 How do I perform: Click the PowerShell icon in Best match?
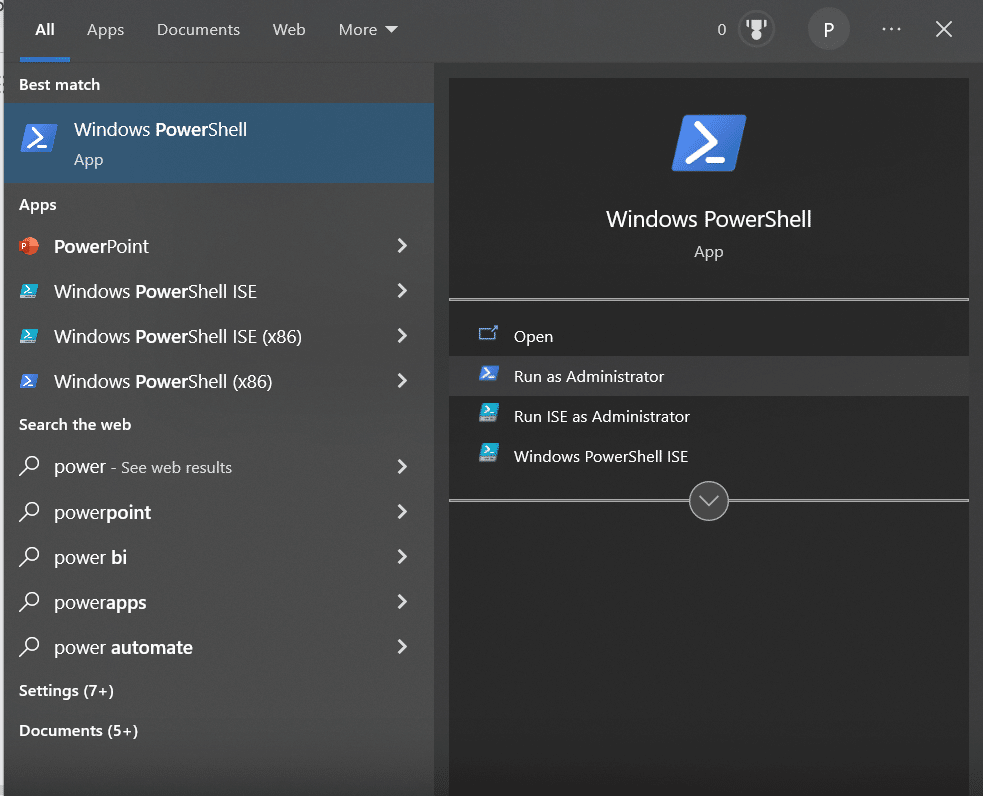click(x=39, y=138)
